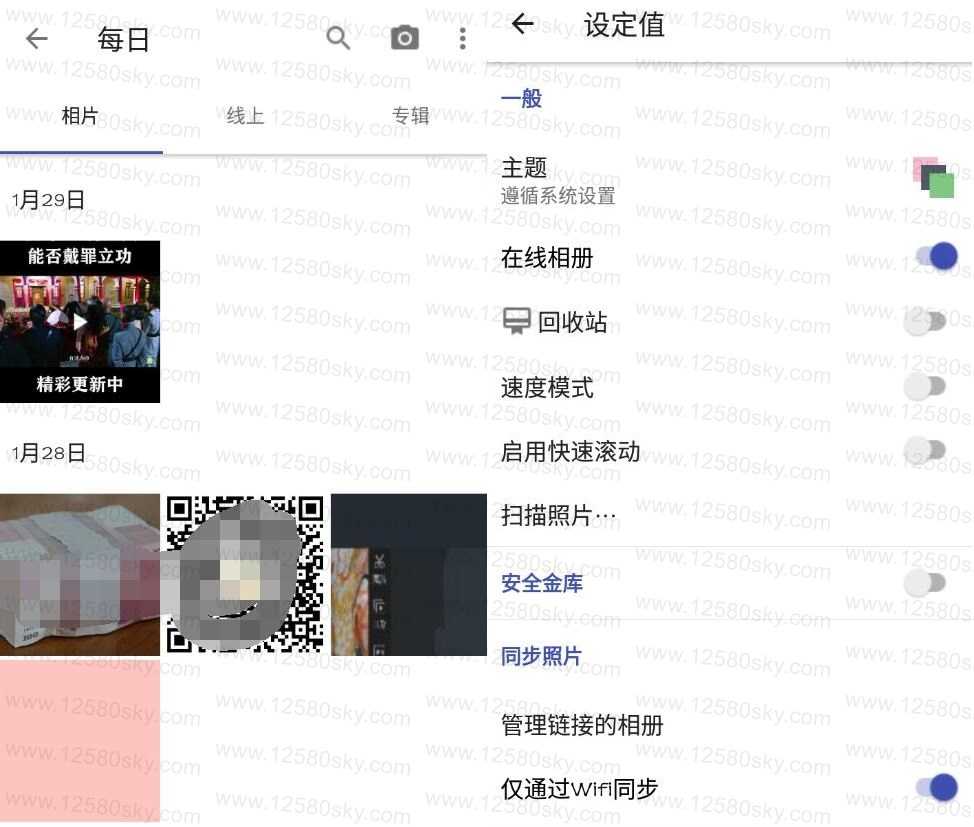Click the recycle bin icon next to 回收站
Screen dimensions: 974x827
516,321
